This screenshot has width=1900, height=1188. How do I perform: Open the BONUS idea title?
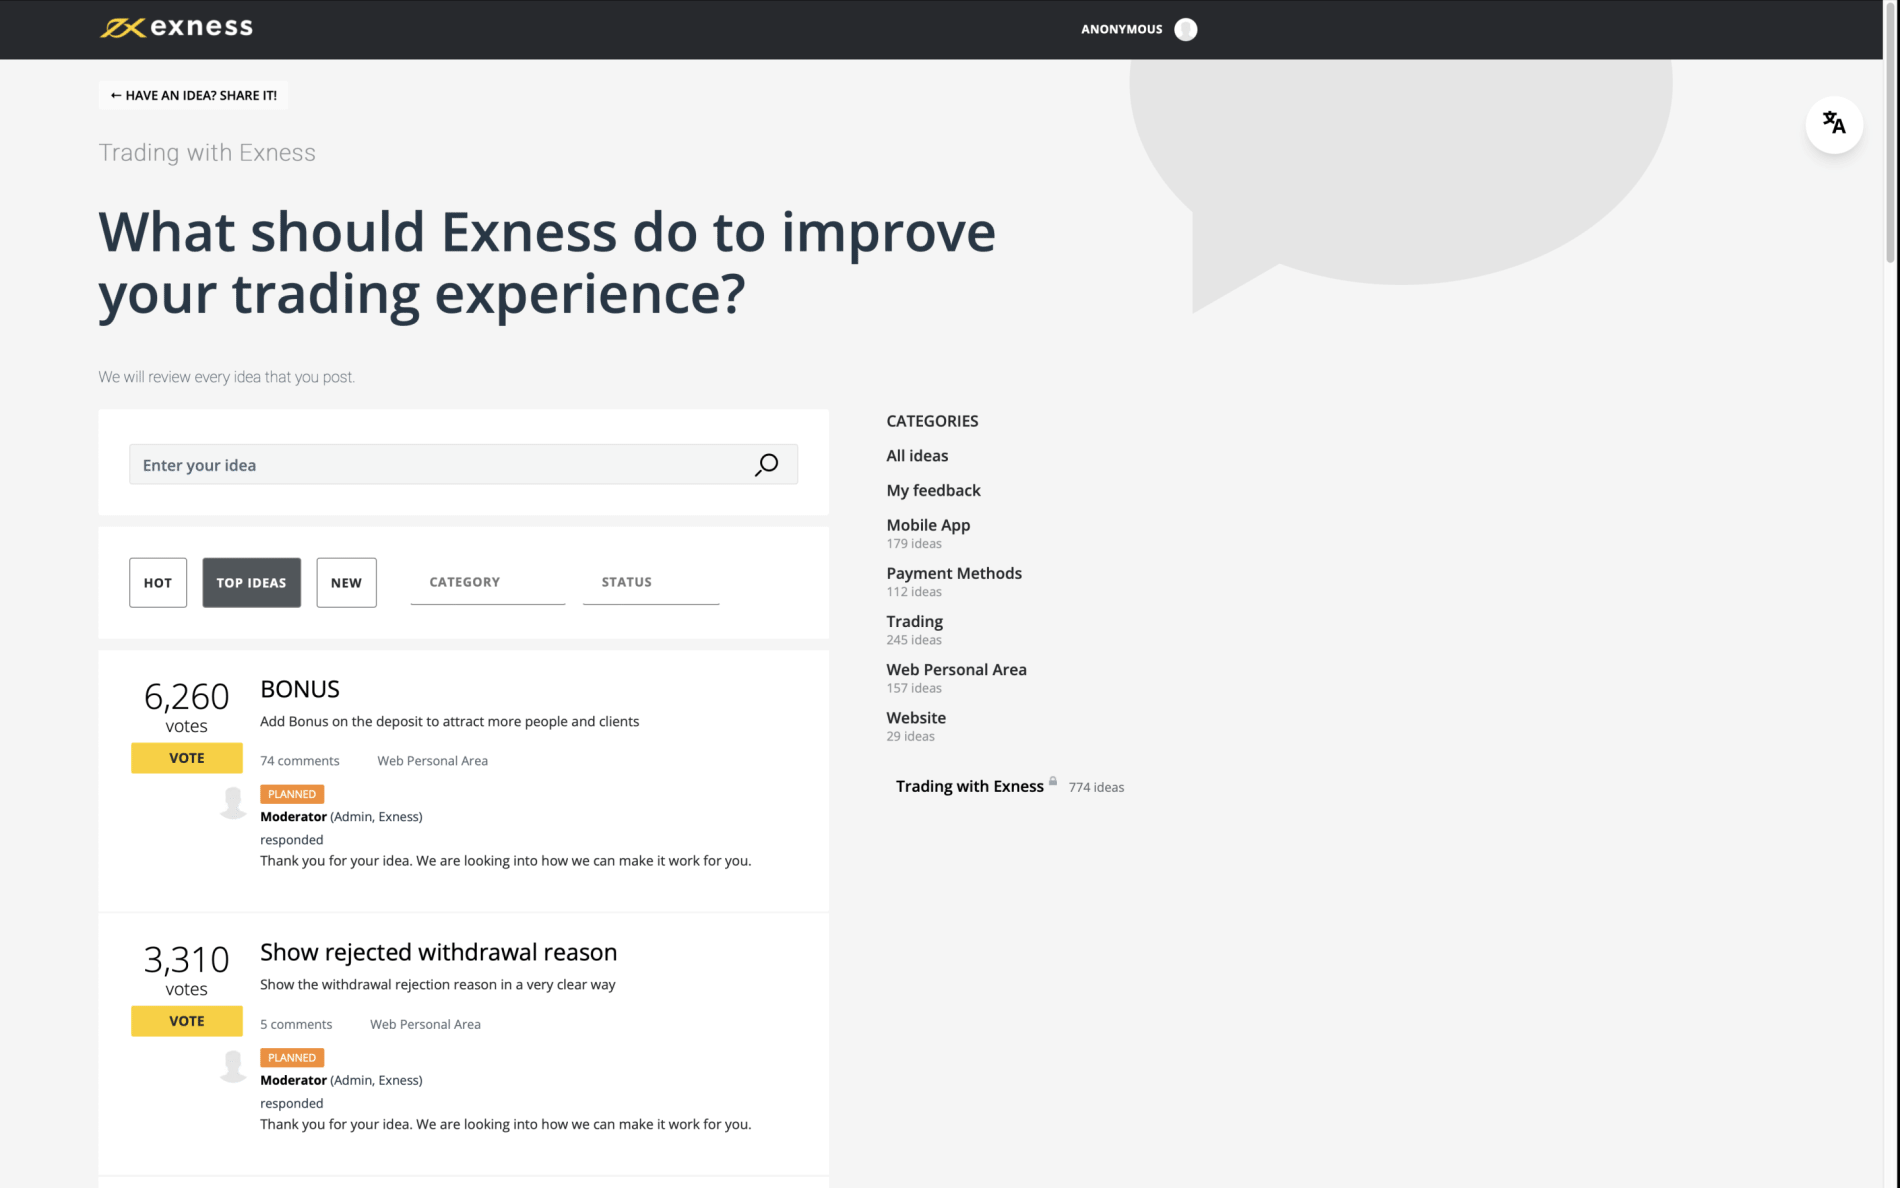click(300, 689)
